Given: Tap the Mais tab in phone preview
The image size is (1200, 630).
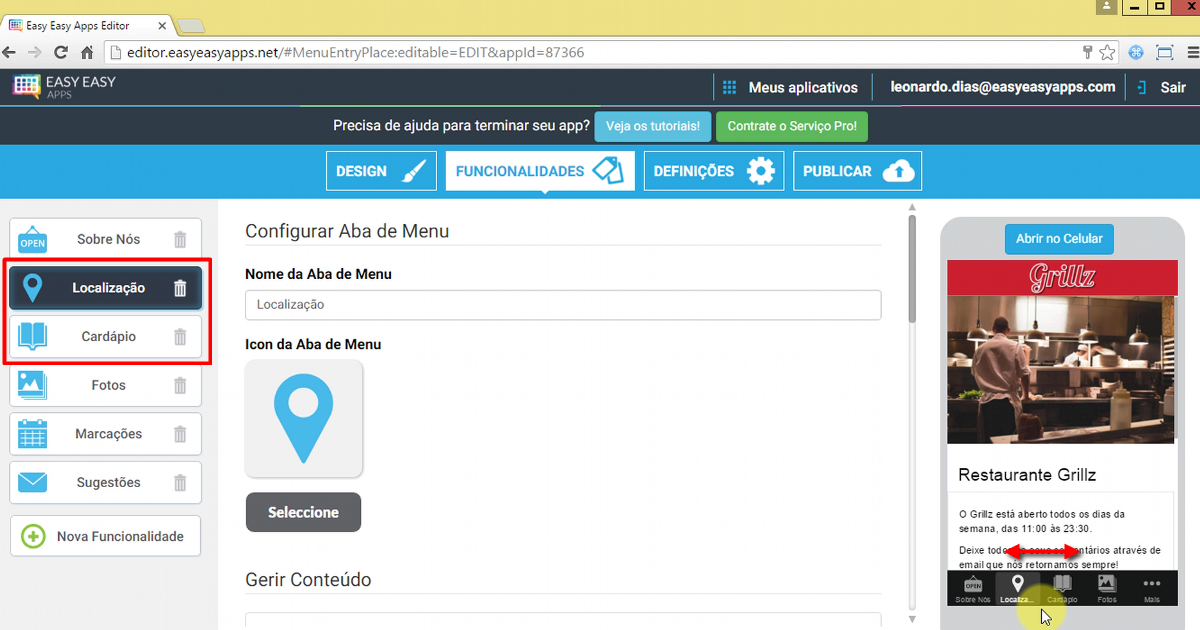Looking at the screenshot, I should [1151, 589].
